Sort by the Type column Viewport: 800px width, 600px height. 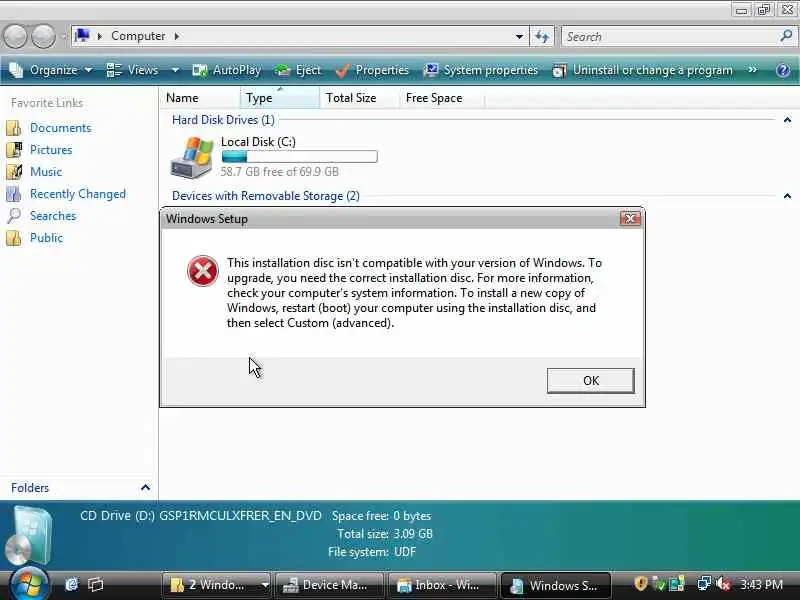[x=279, y=97]
